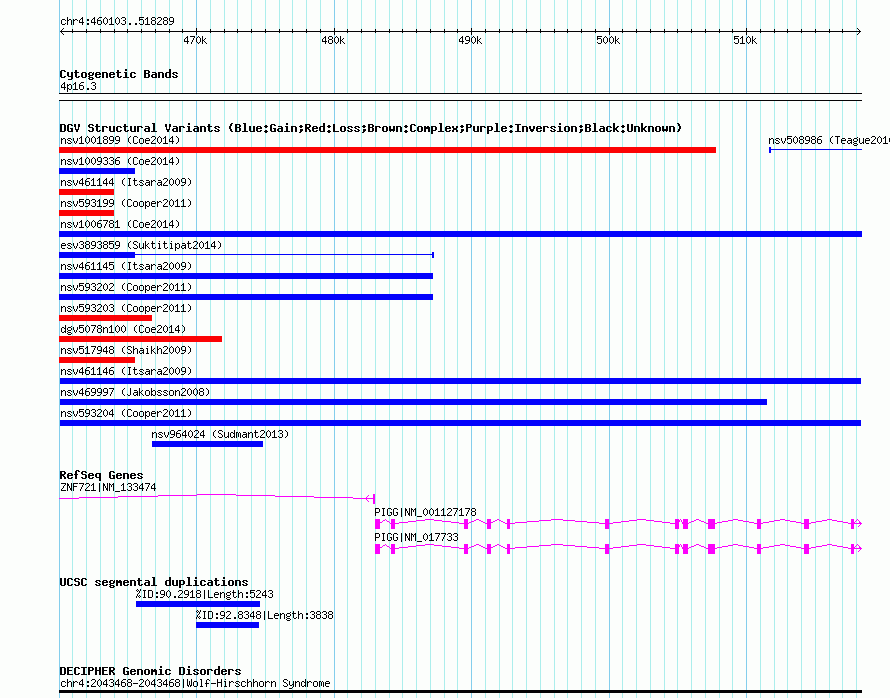Open the nsv593199 (Cooper2011) variant
The image size is (890, 698).
(126, 203)
